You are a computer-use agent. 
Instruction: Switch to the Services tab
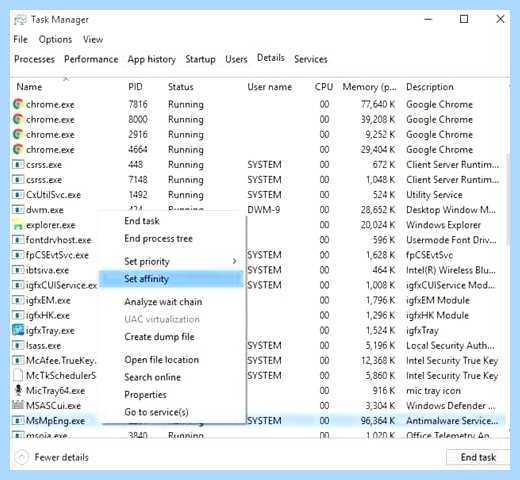[311, 59]
